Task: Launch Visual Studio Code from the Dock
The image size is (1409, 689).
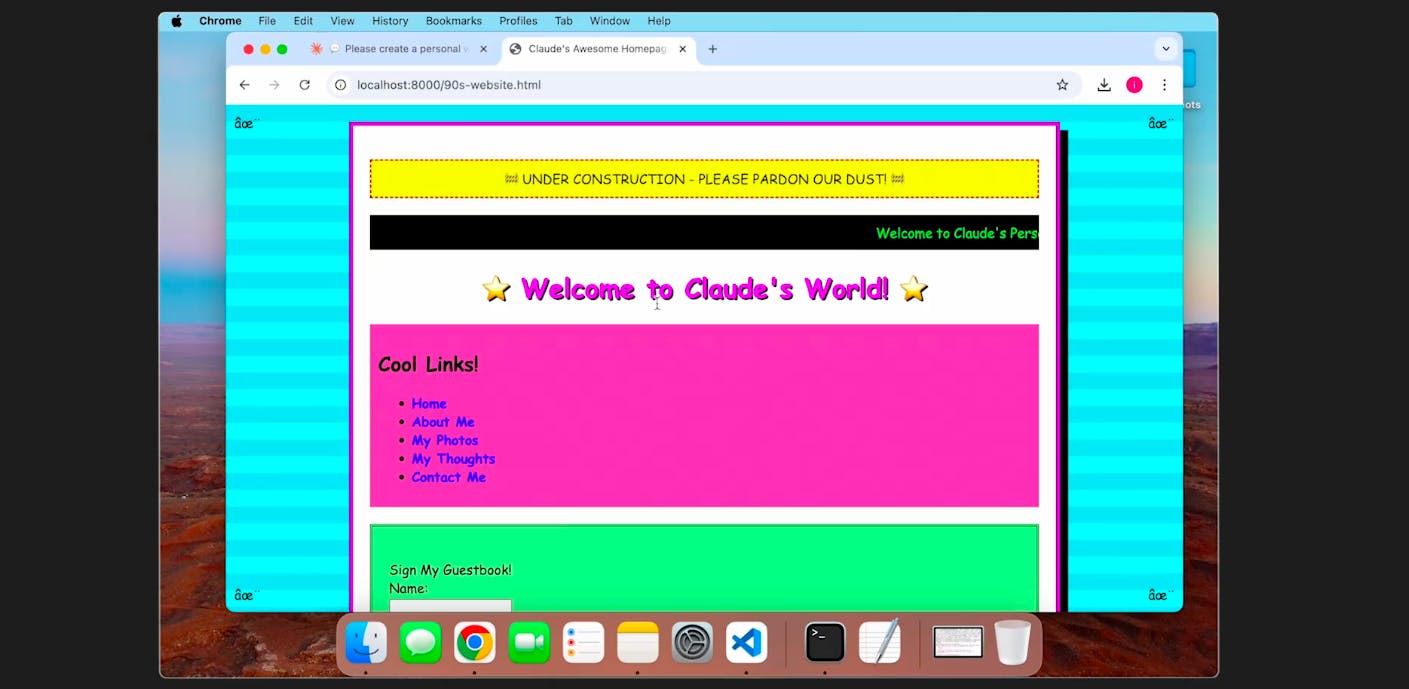Action: (746, 643)
